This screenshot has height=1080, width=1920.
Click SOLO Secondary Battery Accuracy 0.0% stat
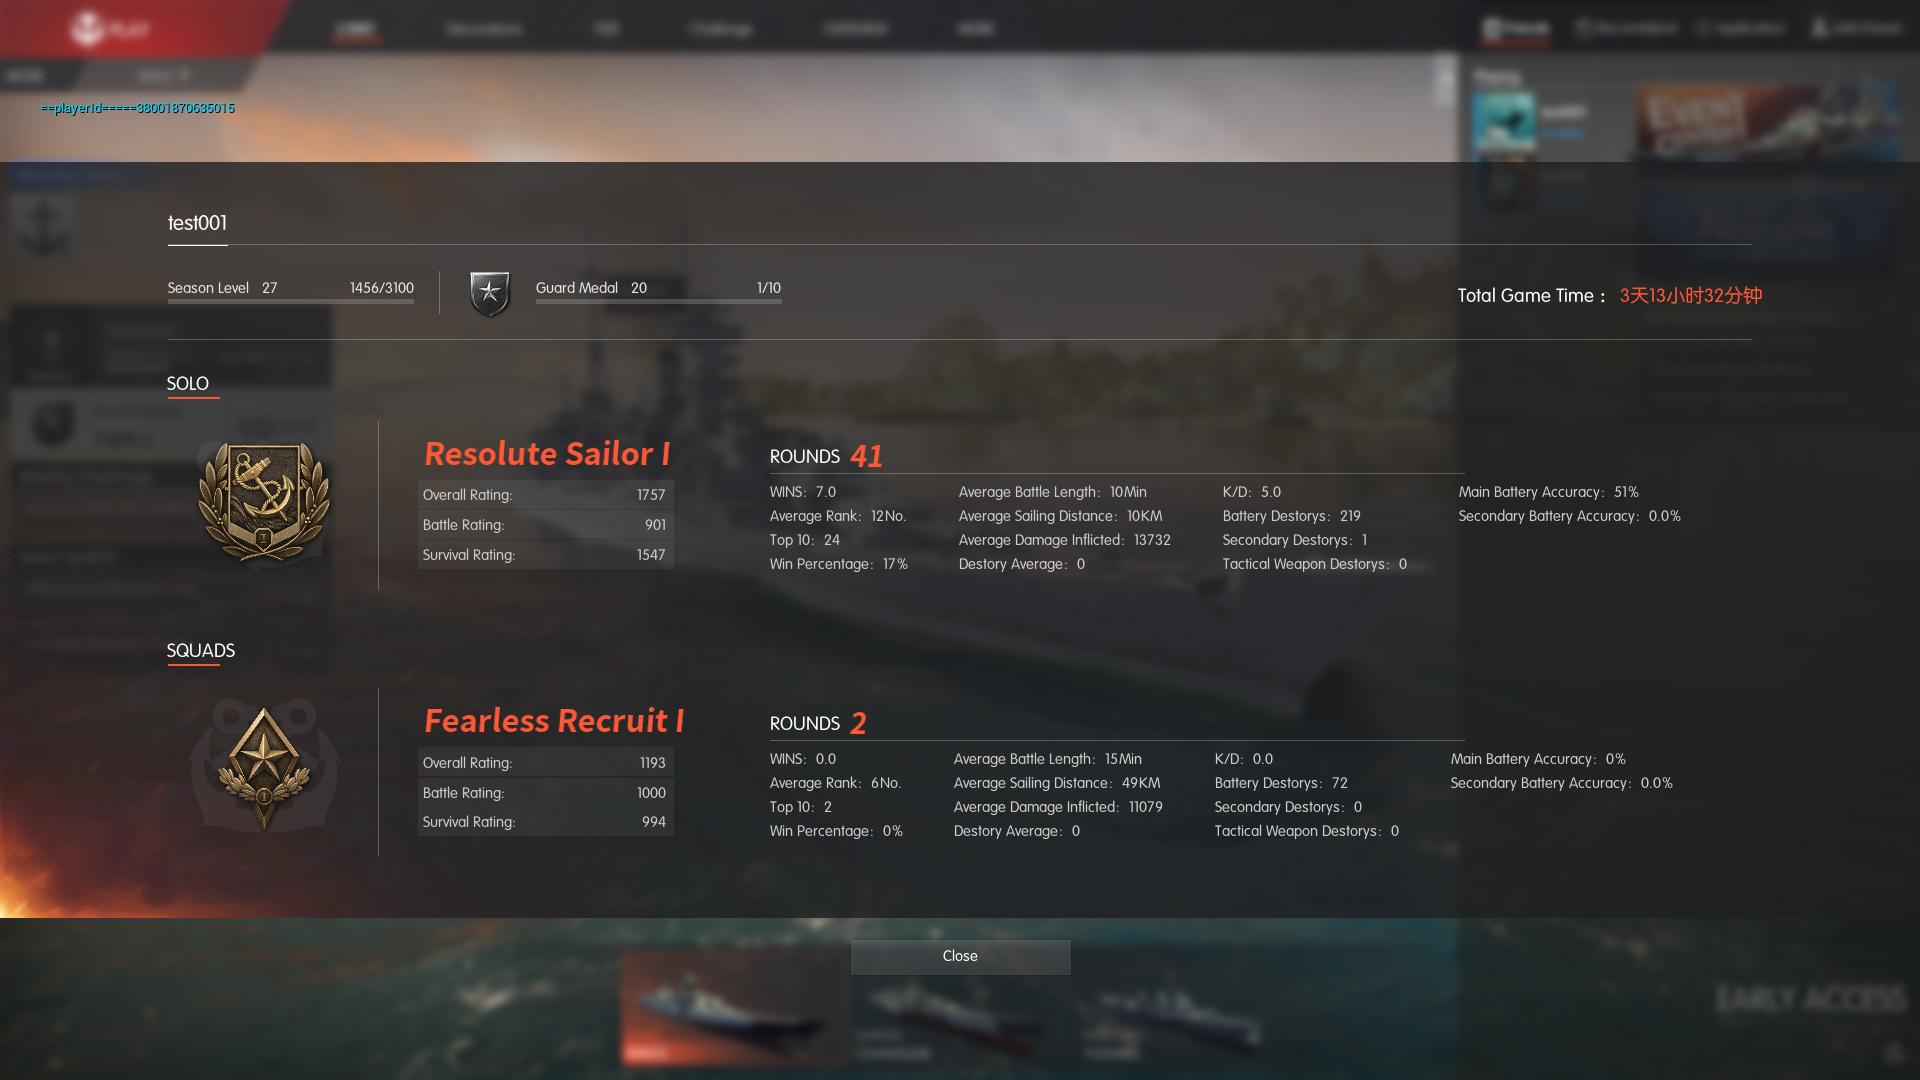pos(1570,516)
